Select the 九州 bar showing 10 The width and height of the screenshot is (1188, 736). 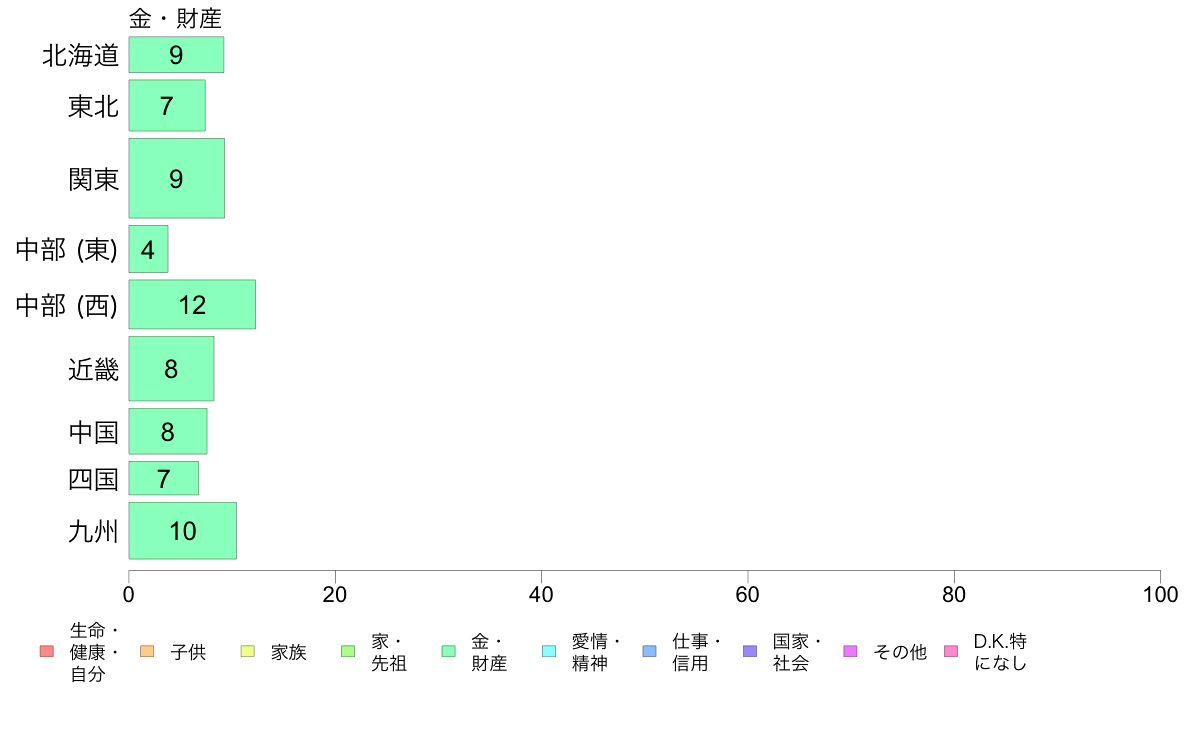point(183,531)
